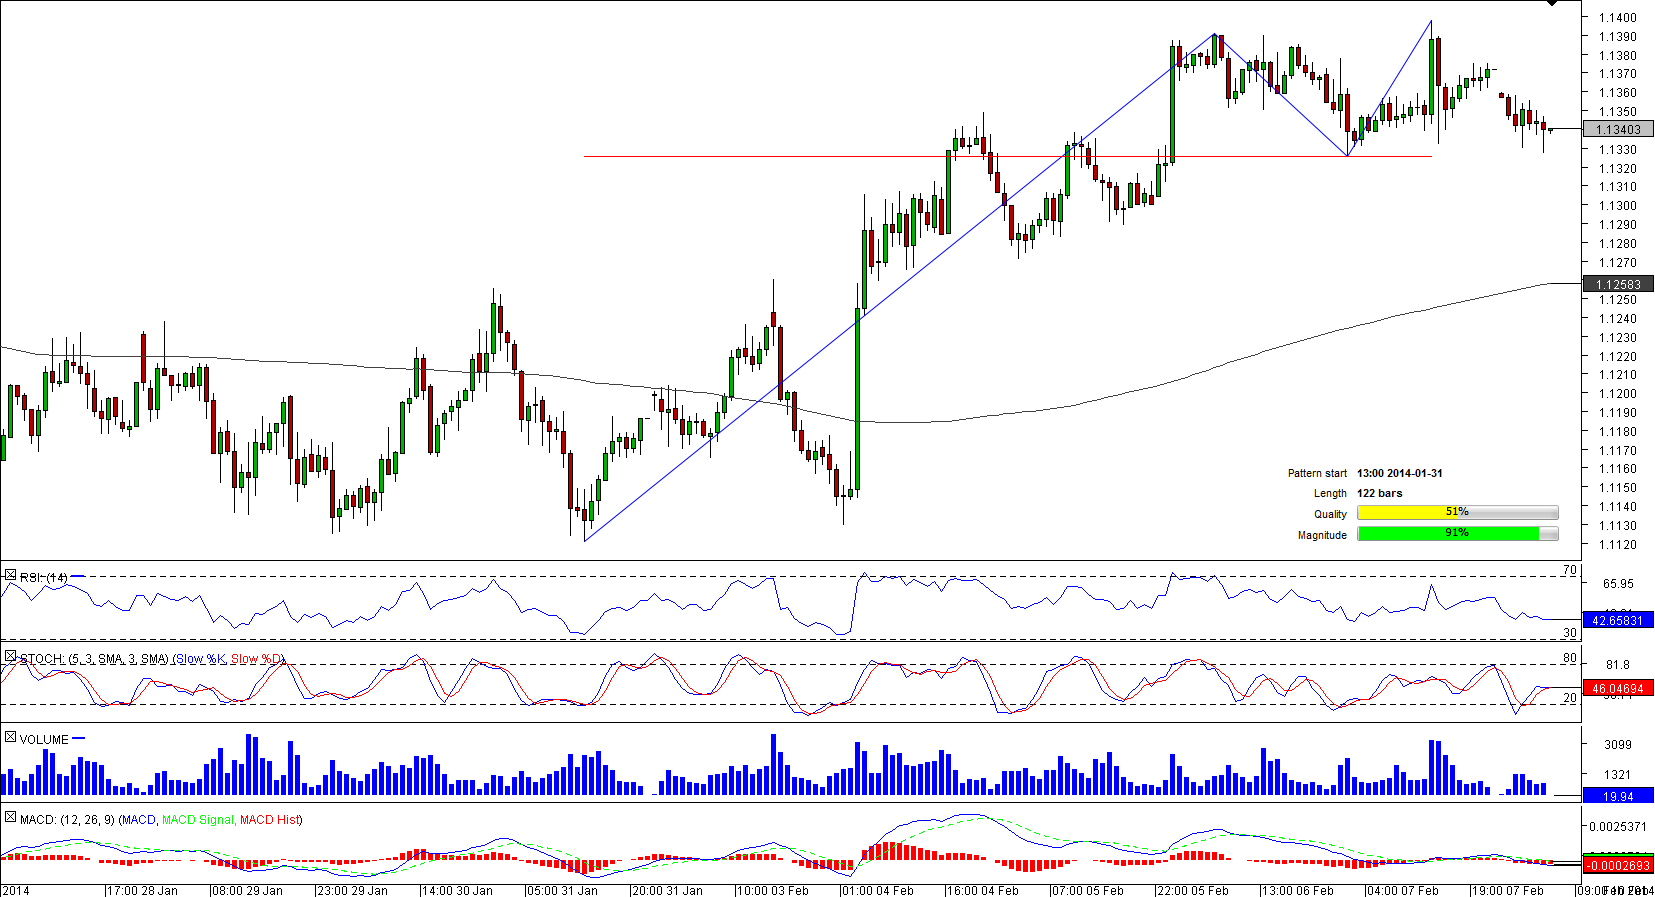Click the blue VOLUME legend dash
1655x897 pixels.
(79, 739)
